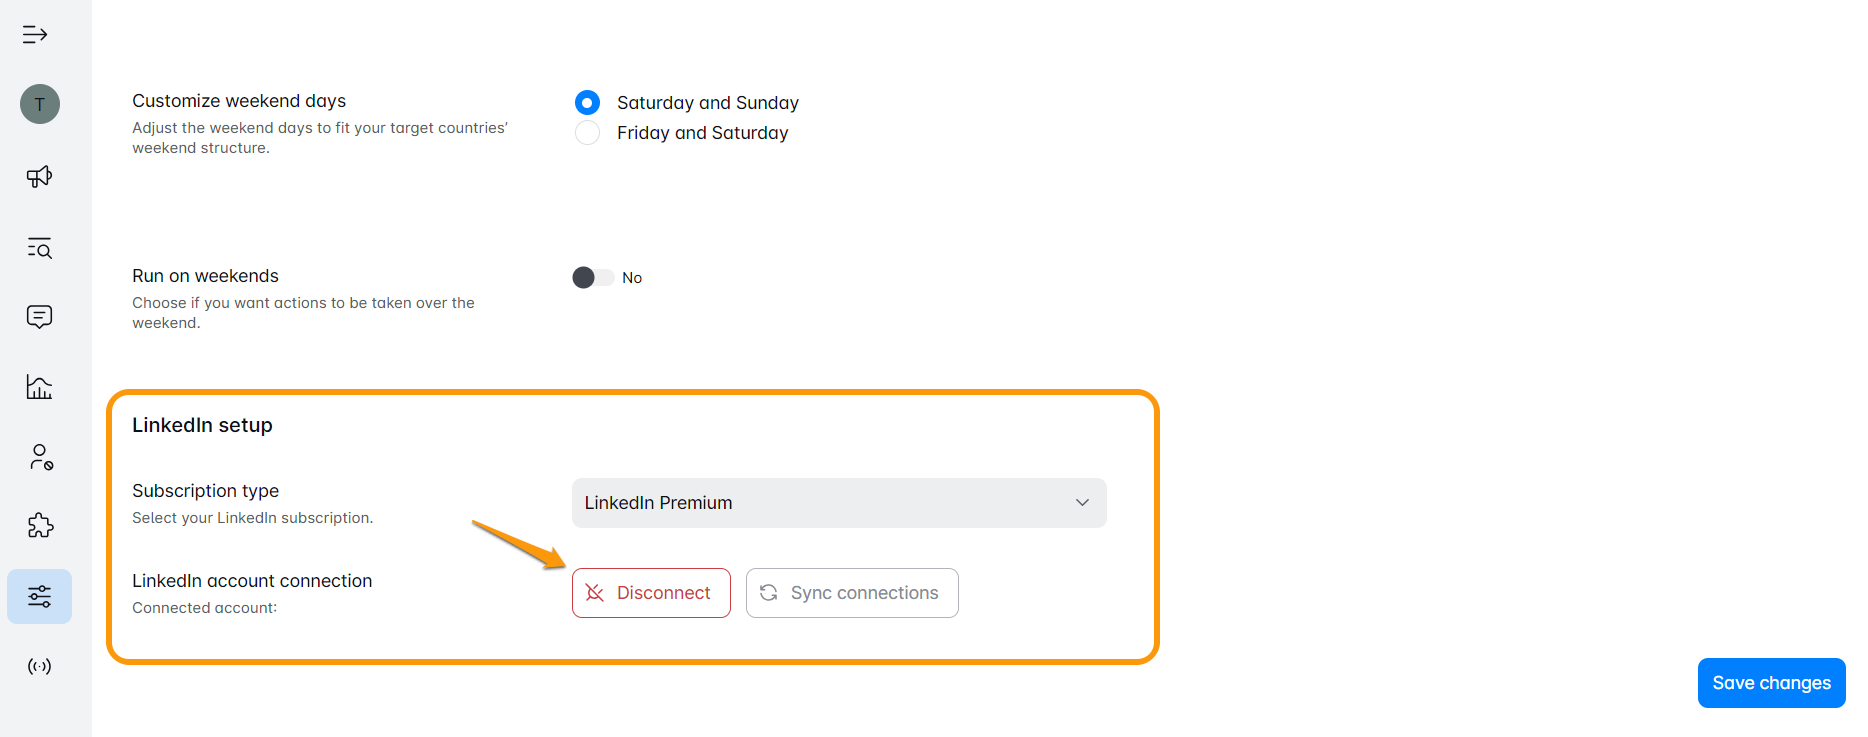Viewport: 1868px width, 737px height.
Task: Click the Save changes button
Action: coord(1771,683)
